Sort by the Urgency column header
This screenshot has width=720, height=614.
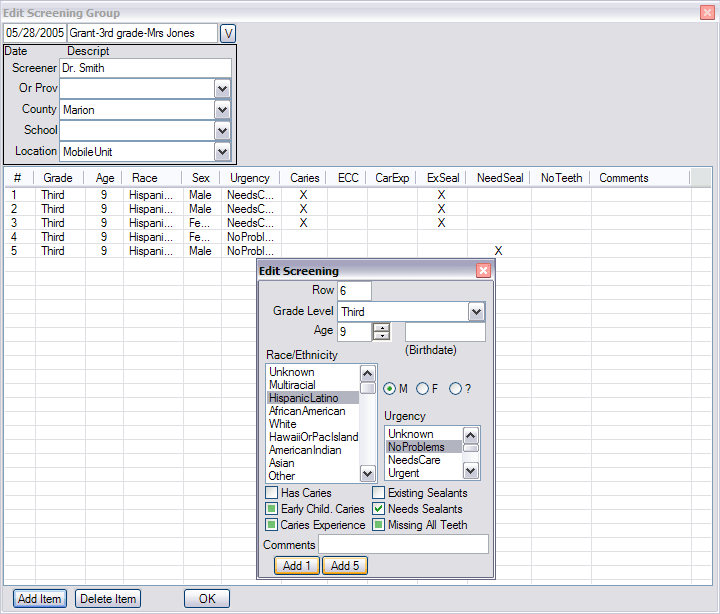click(x=249, y=178)
